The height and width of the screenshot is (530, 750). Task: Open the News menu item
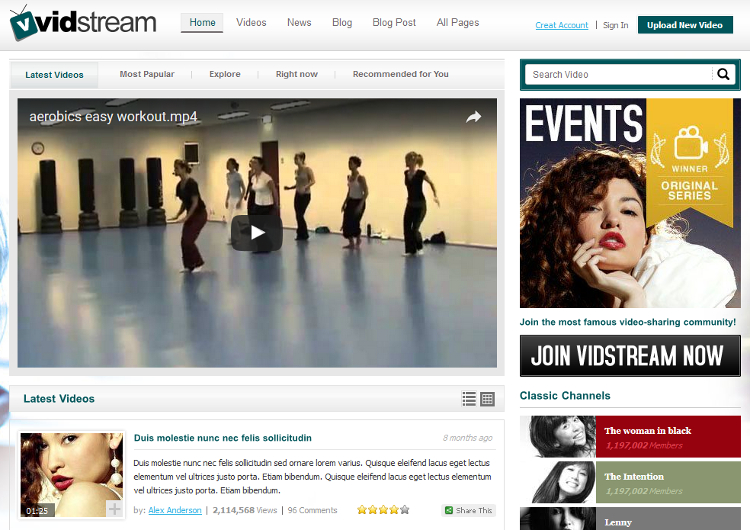coord(299,22)
